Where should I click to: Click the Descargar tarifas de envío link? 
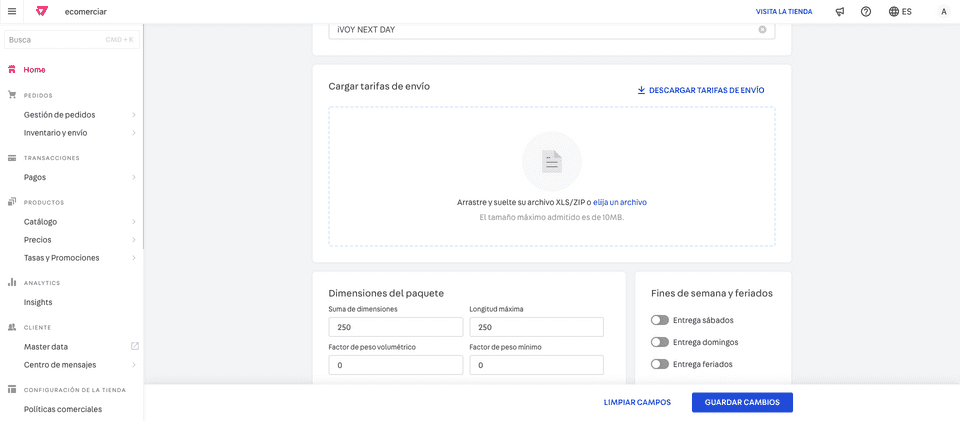(700, 90)
